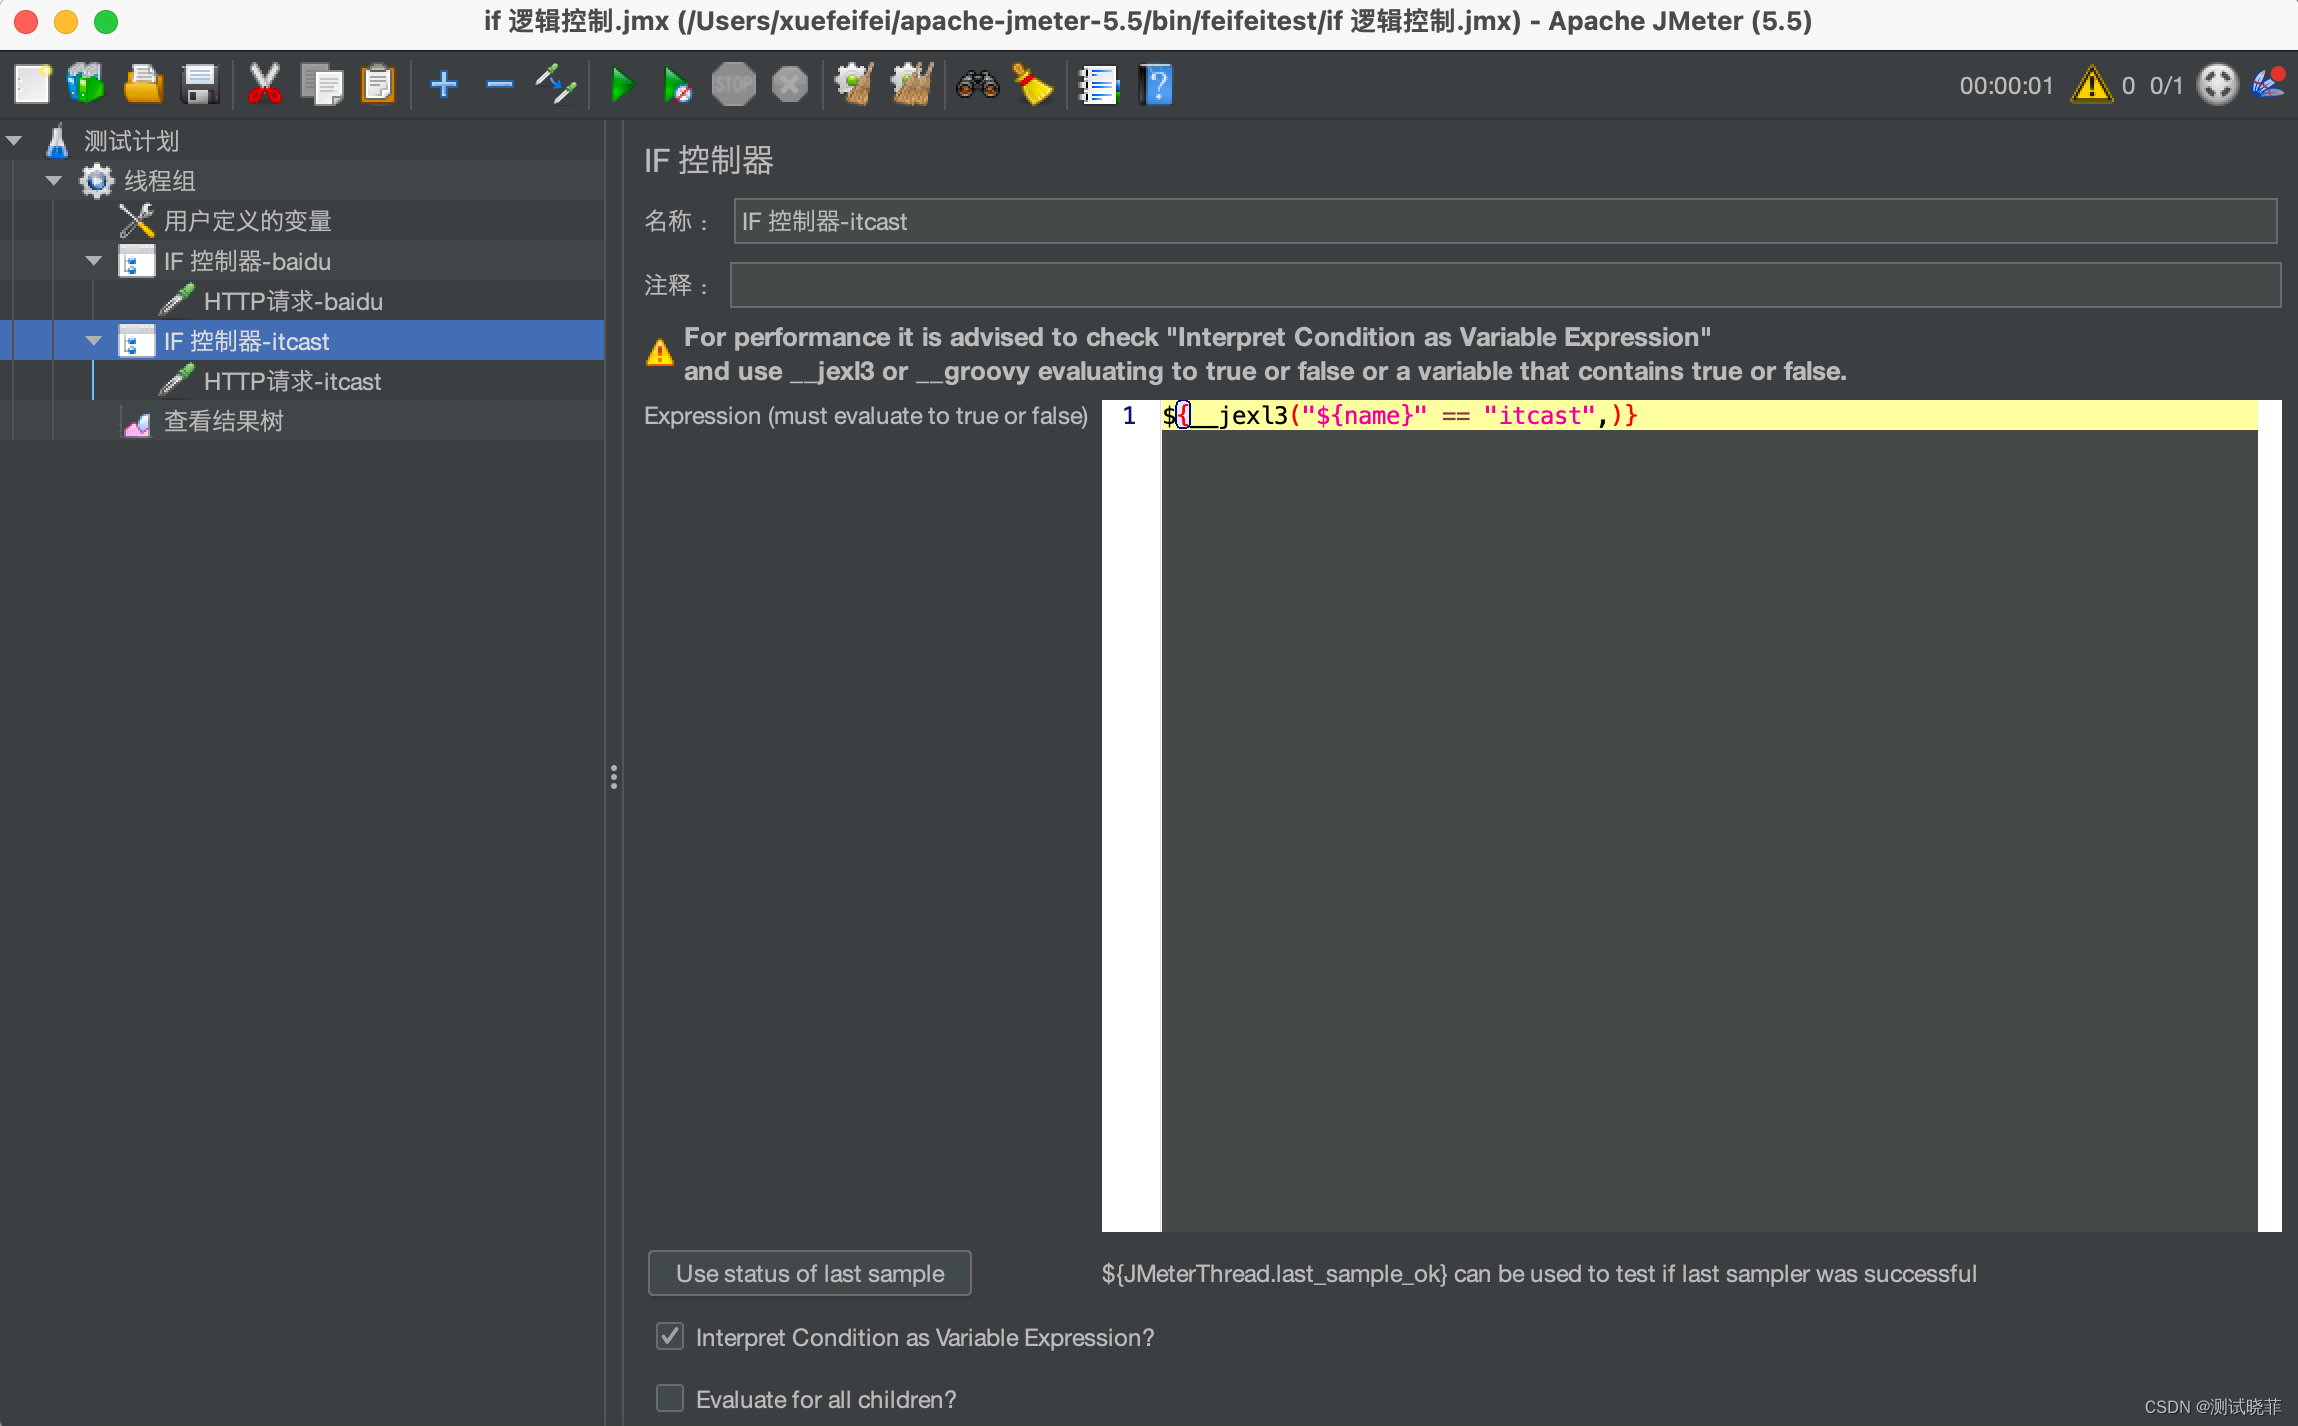Open the Function Helper list icon
This screenshot has width=2298, height=1426.
coord(1098,85)
